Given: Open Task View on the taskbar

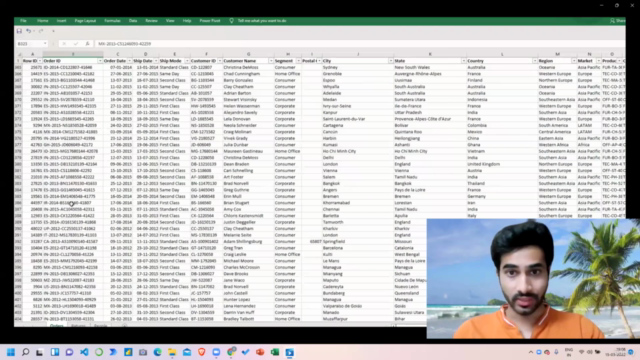Looking at the screenshot, I should pos(40,352).
